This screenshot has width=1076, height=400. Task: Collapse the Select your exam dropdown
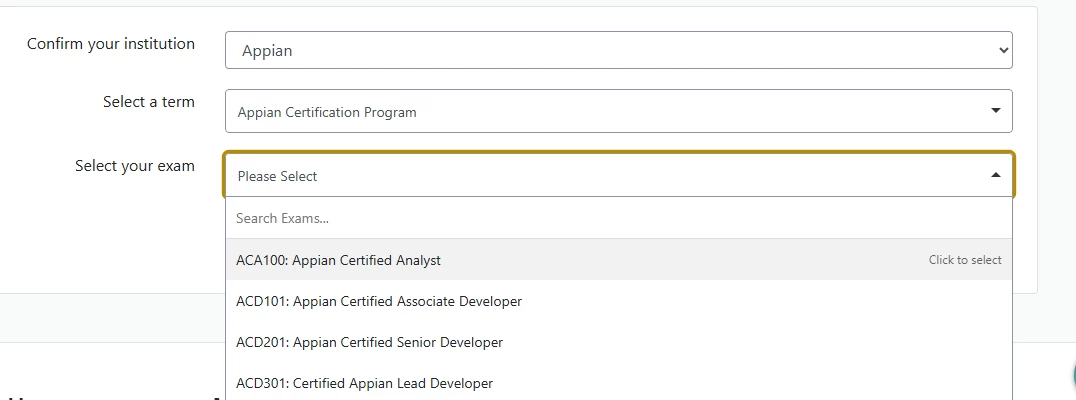618,175
